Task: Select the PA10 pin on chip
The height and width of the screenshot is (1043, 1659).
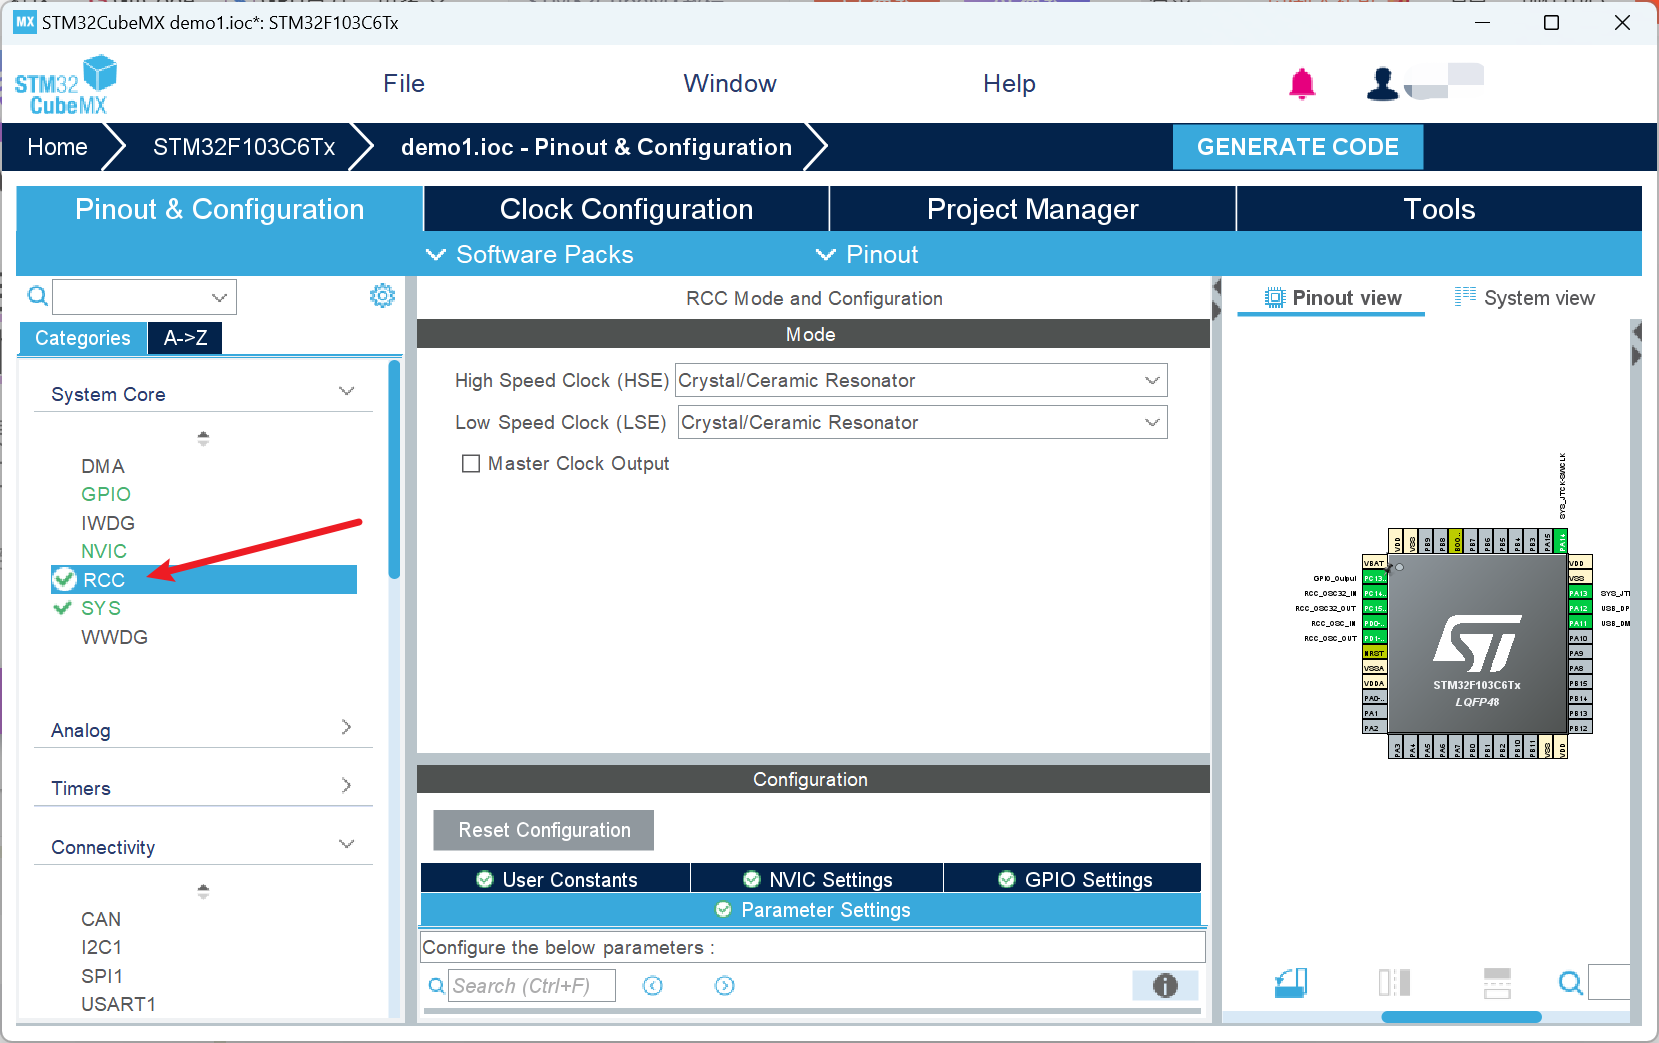Action: [1580, 638]
